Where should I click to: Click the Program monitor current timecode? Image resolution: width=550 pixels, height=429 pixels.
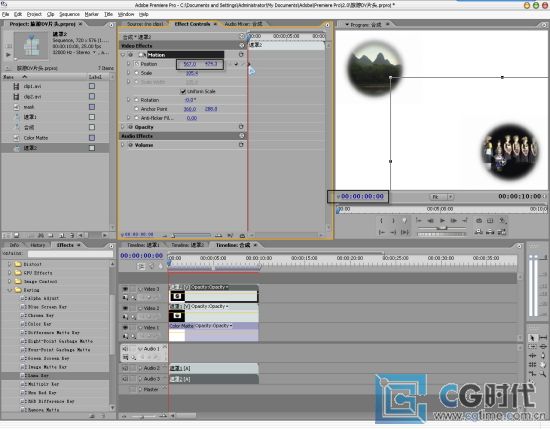[x=362, y=197]
